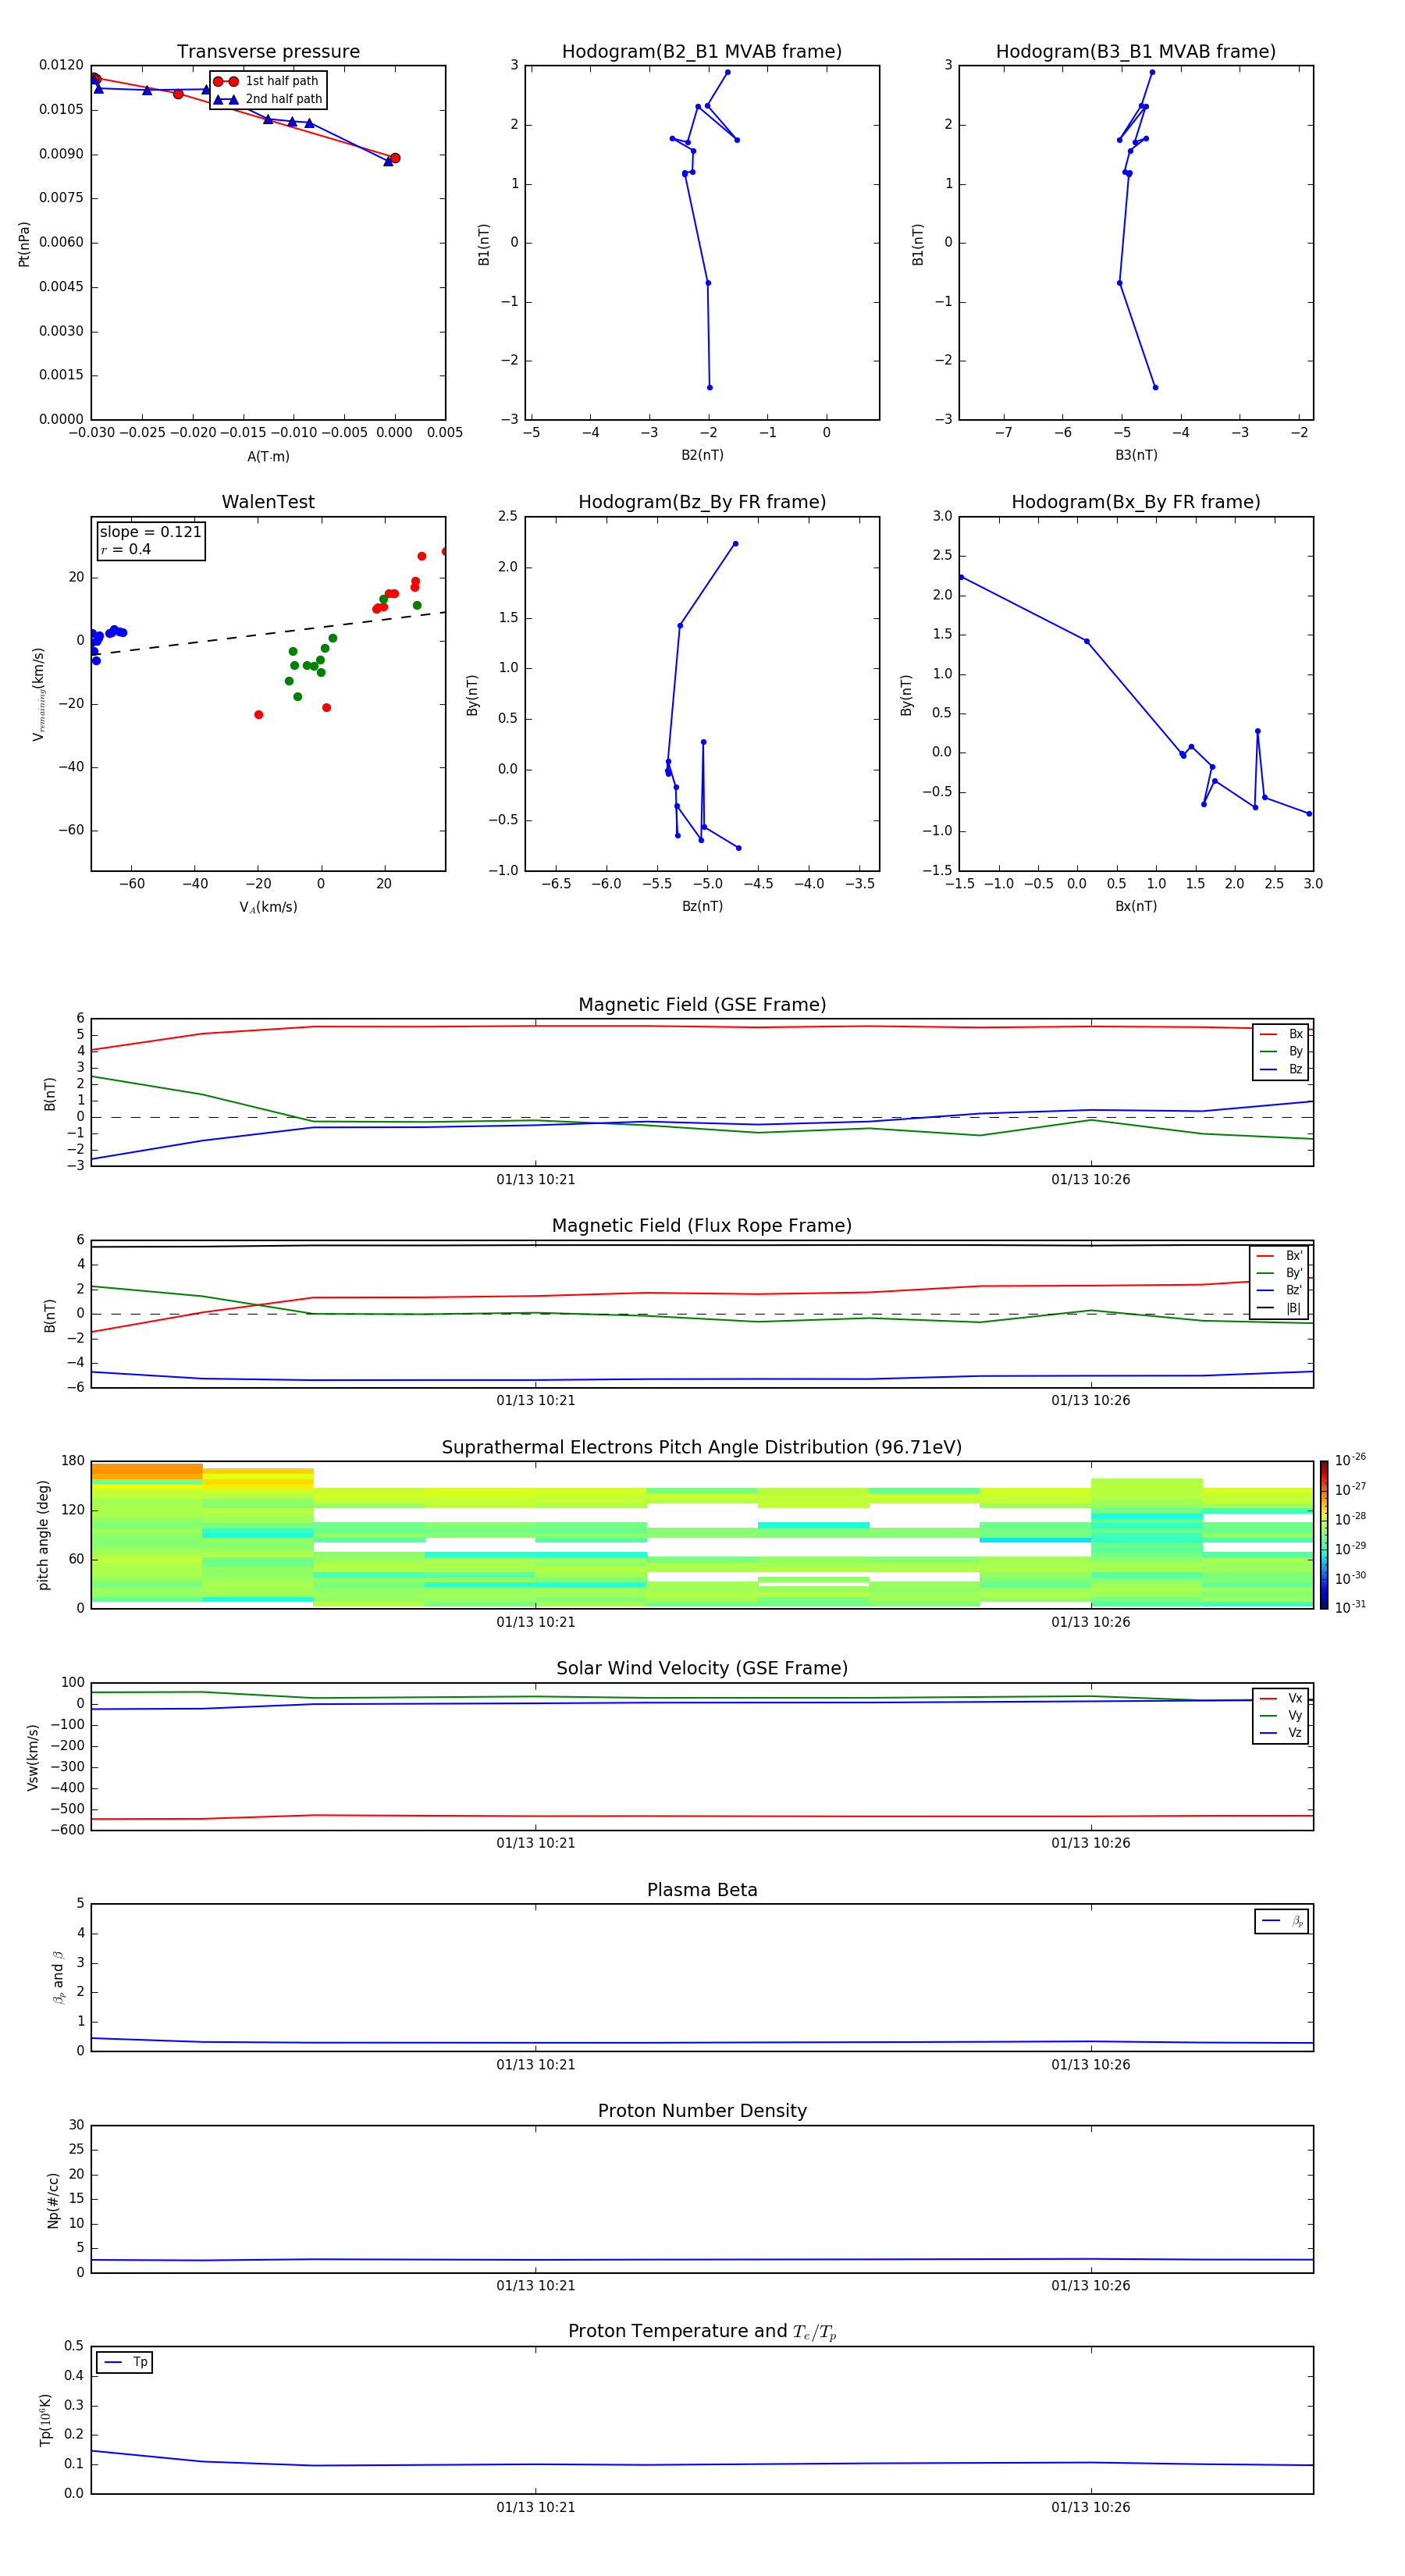Click the orange high-flux cell at 180 degrees

tap(147, 1471)
